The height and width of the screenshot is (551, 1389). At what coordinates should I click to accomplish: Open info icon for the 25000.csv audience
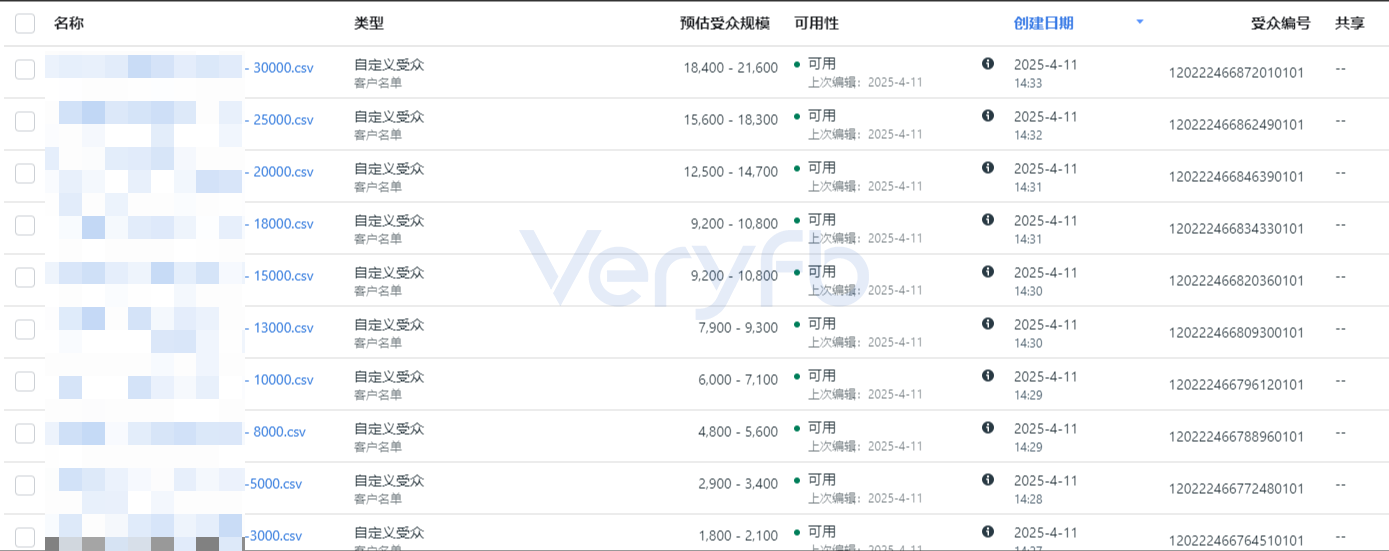pyautogui.click(x=988, y=116)
